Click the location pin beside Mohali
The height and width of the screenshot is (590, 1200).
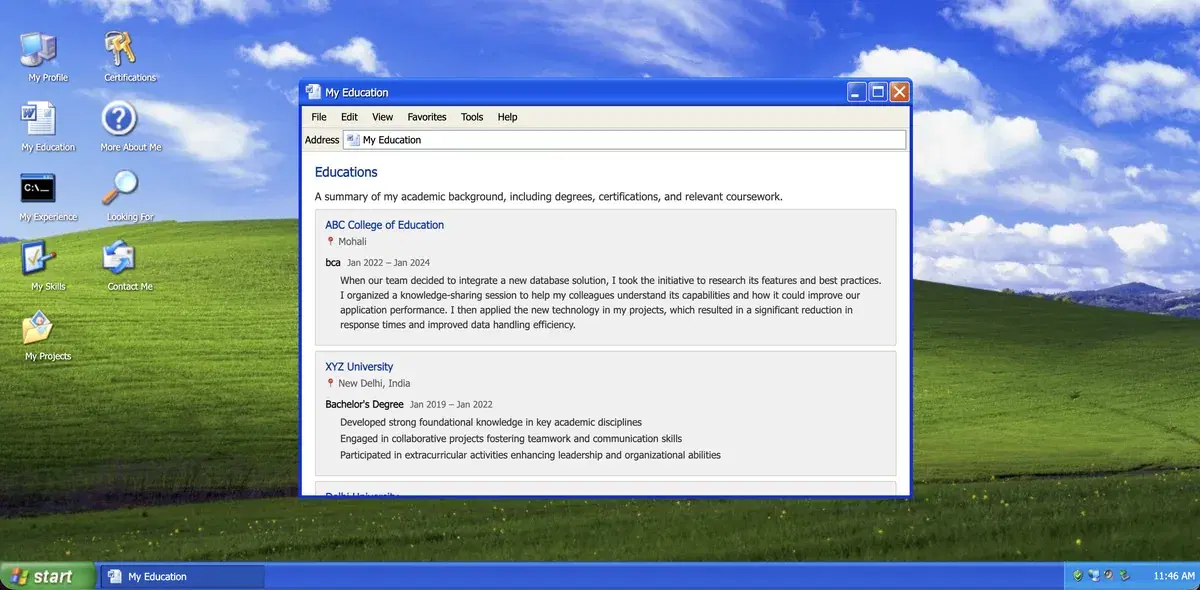[330, 241]
